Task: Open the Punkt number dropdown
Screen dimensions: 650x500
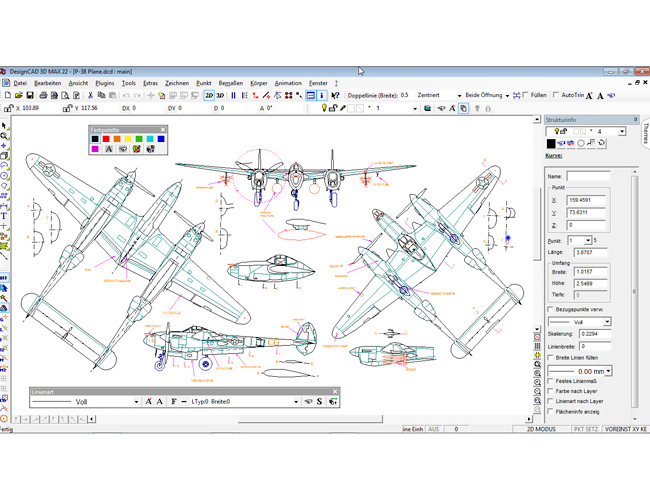Action: pos(588,240)
